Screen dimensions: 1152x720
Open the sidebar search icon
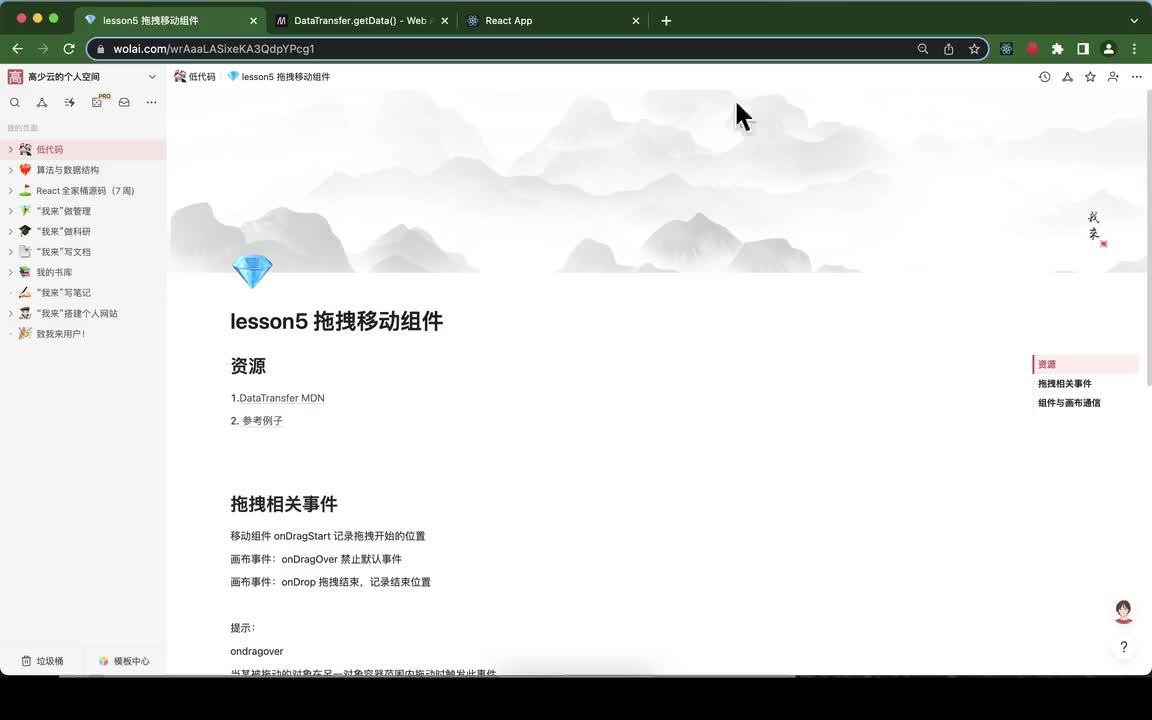[x=15, y=102]
